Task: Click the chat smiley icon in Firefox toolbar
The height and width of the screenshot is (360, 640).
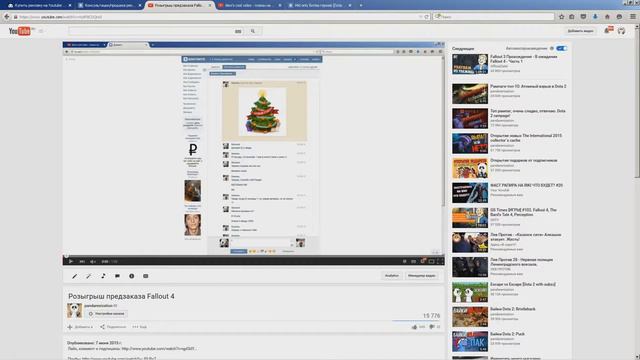Action: click(620, 17)
